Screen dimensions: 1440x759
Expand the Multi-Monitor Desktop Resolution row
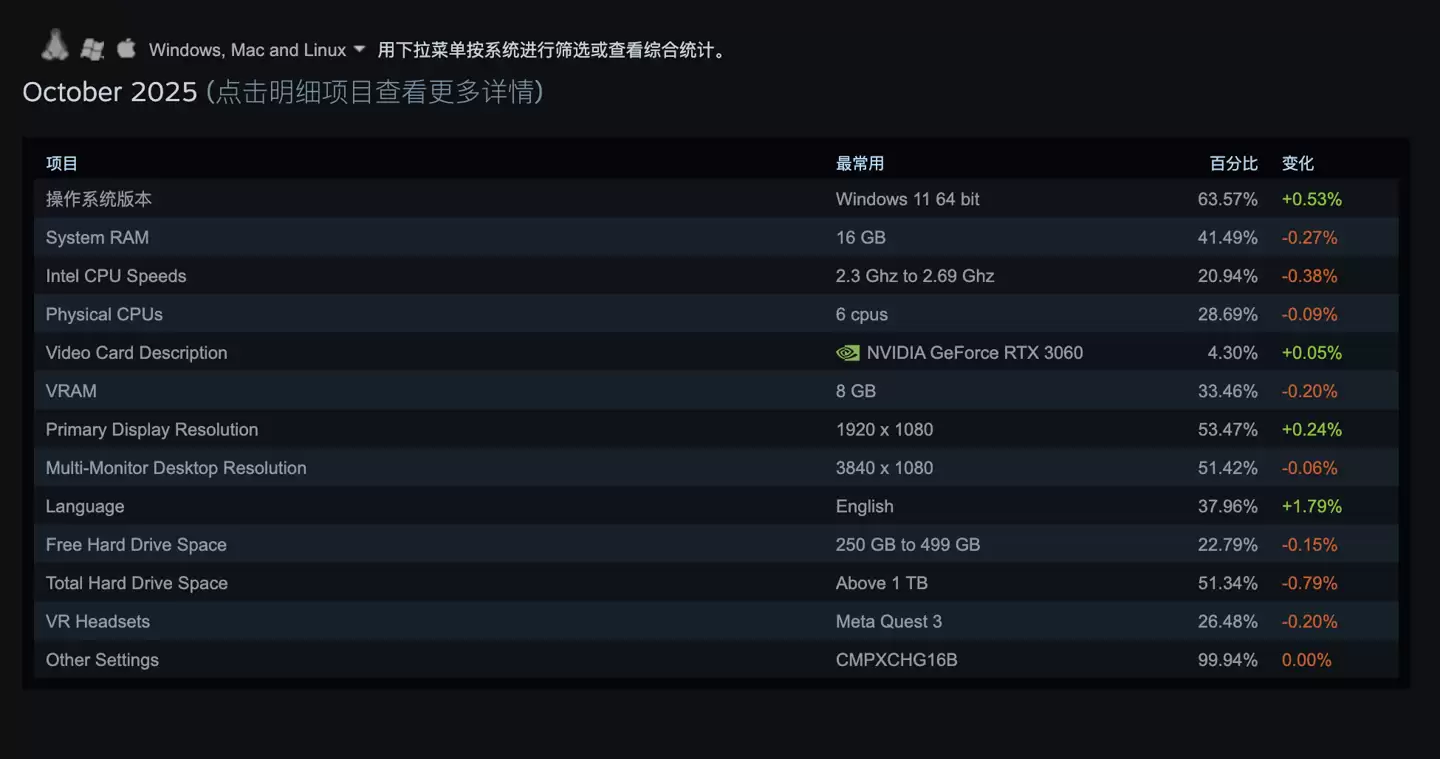[176, 468]
